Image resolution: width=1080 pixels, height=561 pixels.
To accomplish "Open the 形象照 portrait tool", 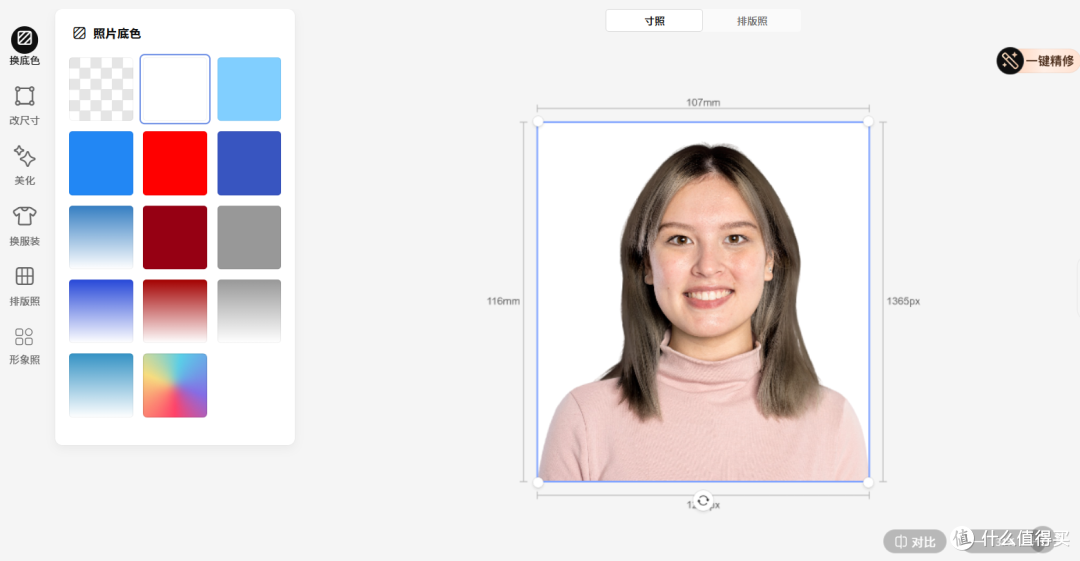I will tap(24, 345).
